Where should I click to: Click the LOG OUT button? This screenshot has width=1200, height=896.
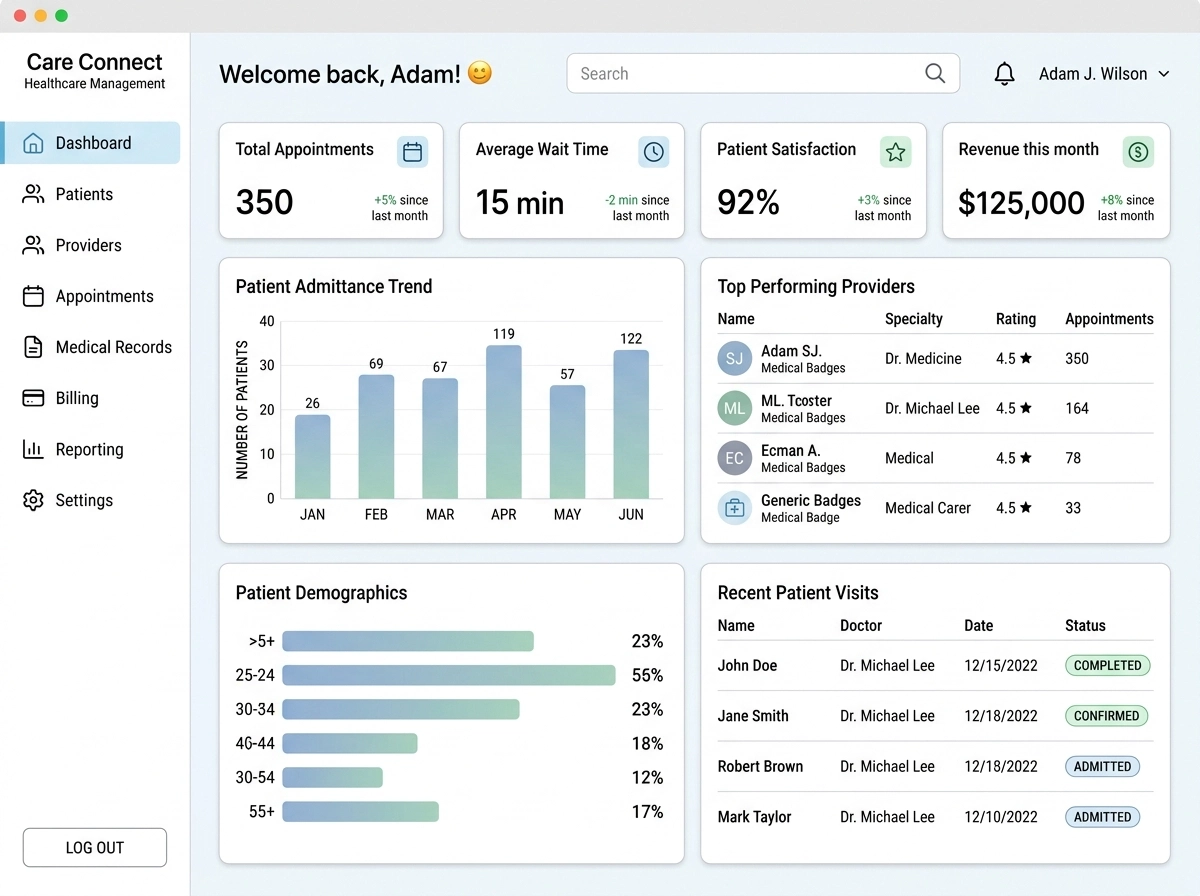point(95,847)
